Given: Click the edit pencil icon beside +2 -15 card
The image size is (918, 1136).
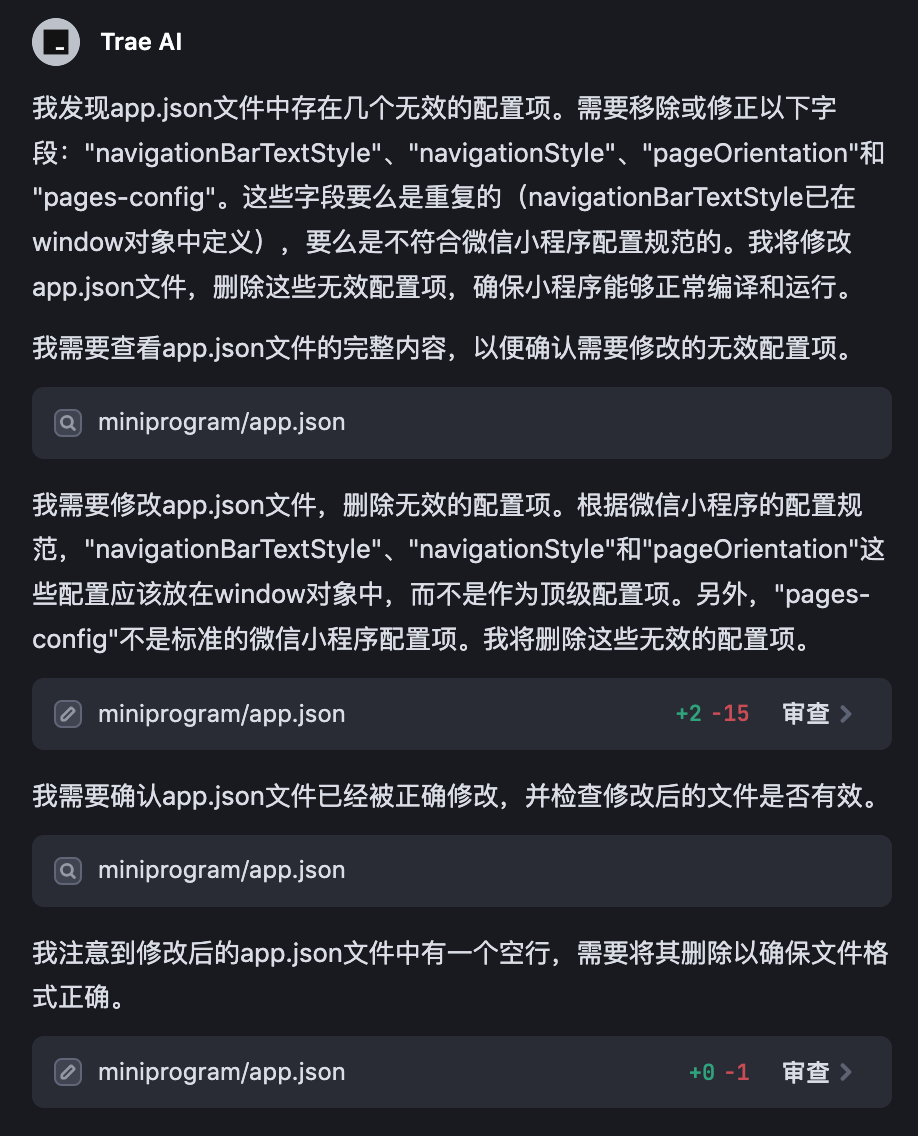Looking at the screenshot, I should [67, 714].
